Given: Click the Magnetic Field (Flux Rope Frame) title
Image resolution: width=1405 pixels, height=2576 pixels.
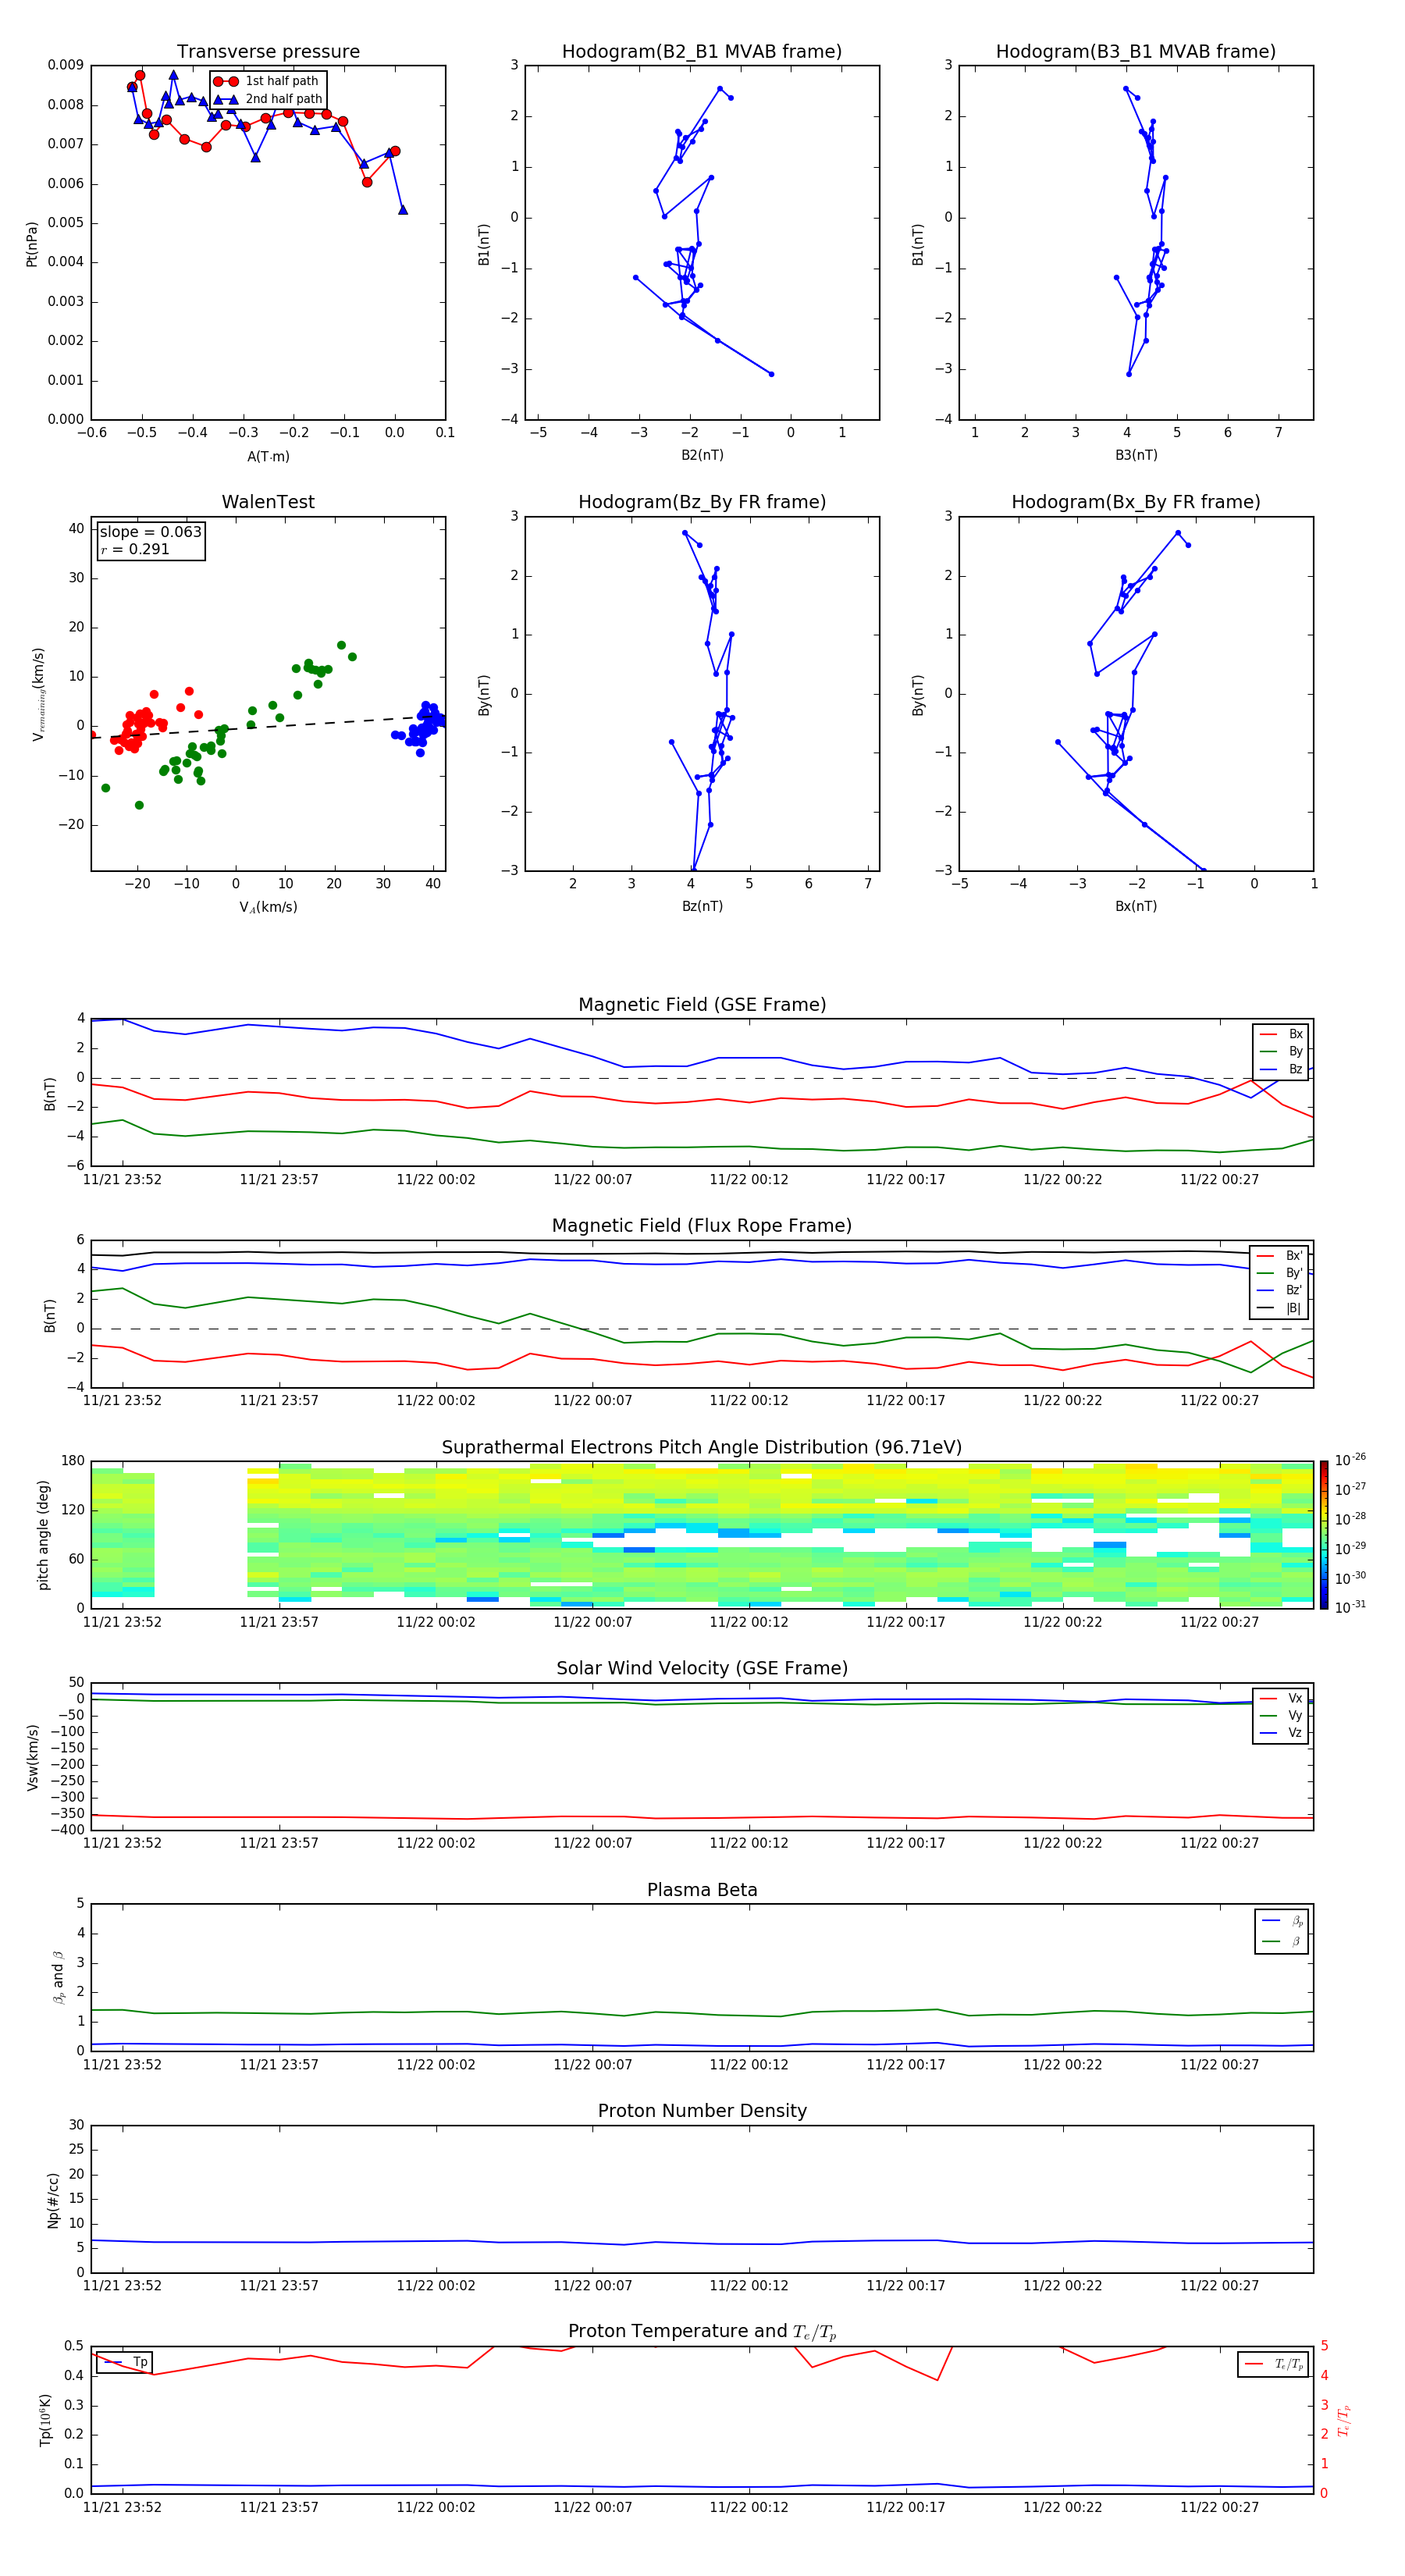Looking at the screenshot, I should [x=702, y=1226].
